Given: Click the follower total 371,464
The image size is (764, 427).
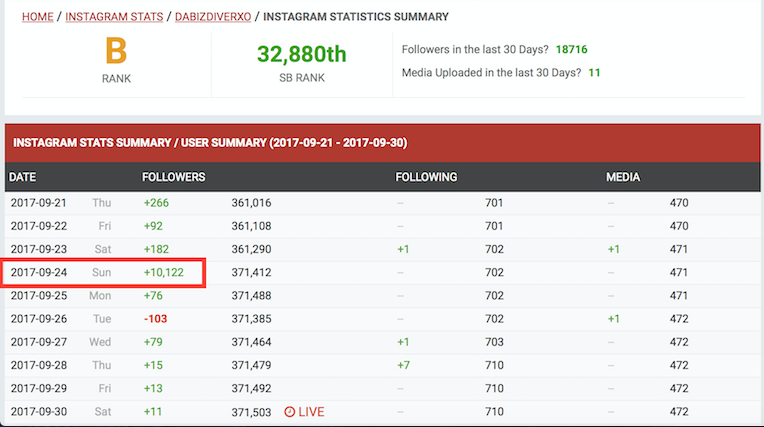Looking at the screenshot, I should pos(251,342).
